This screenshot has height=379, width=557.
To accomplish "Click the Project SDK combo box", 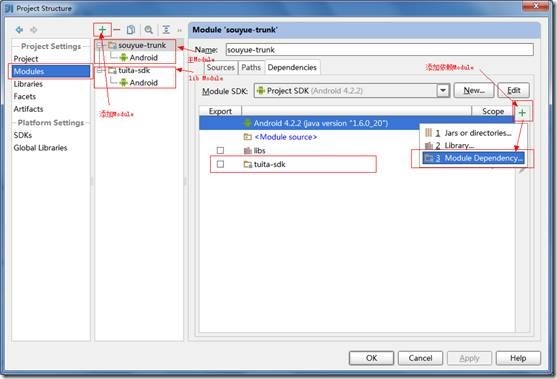I will [352, 91].
